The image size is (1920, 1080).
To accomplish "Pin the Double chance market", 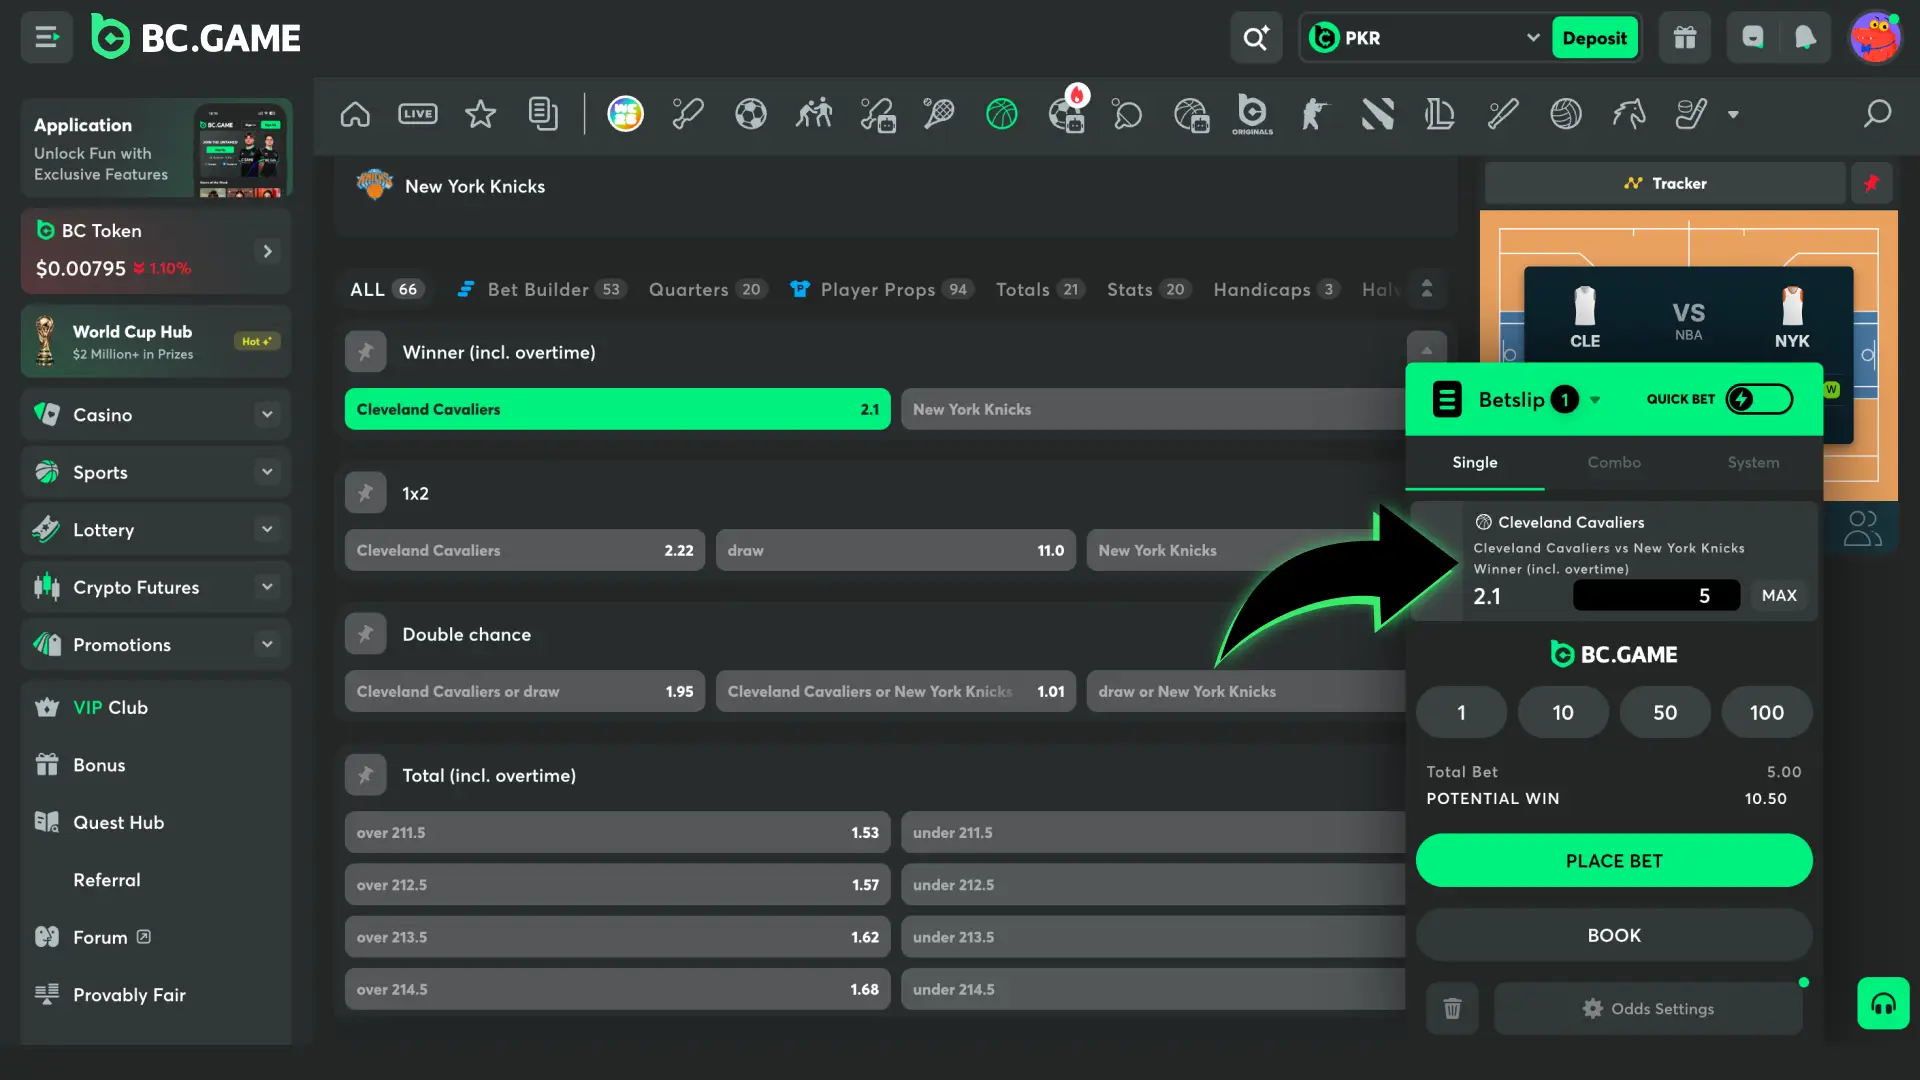I will [366, 634].
